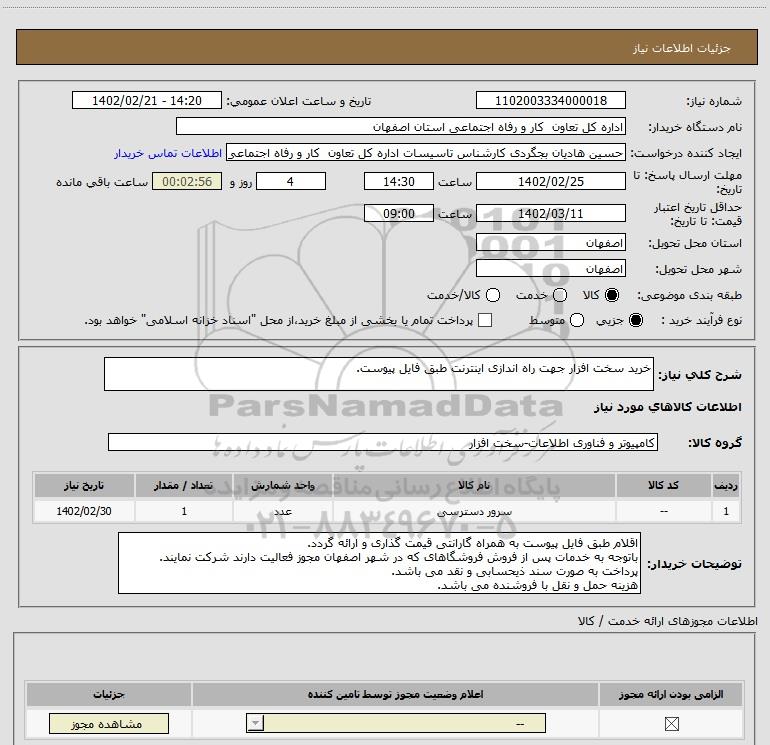Click the واحد شمارش column header

(x=283, y=485)
